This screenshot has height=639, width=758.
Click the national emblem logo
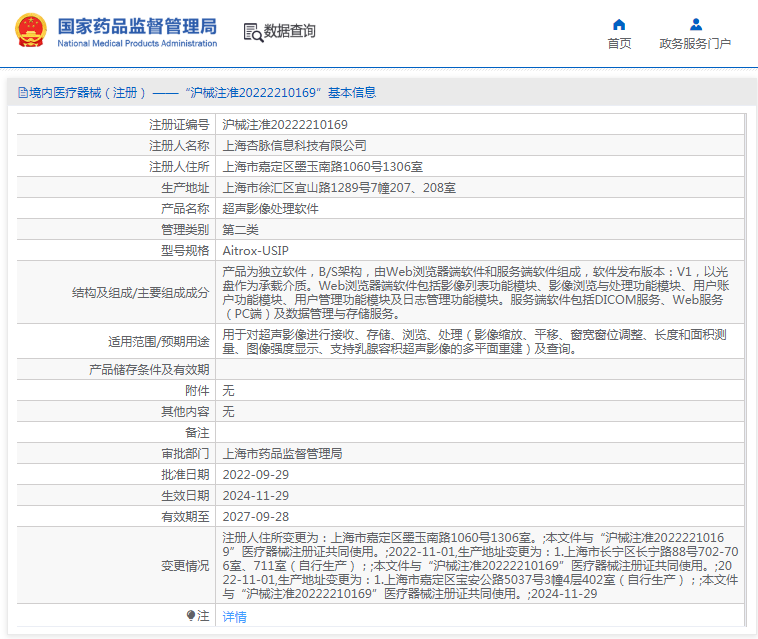pyautogui.click(x=31, y=30)
